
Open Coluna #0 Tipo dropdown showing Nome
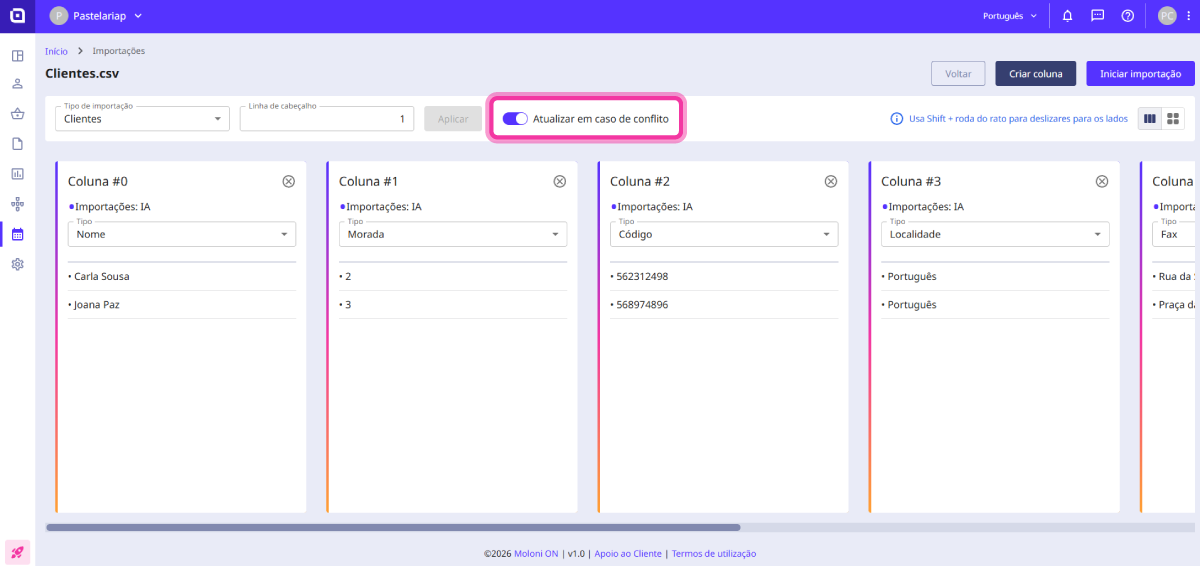tap(182, 234)
